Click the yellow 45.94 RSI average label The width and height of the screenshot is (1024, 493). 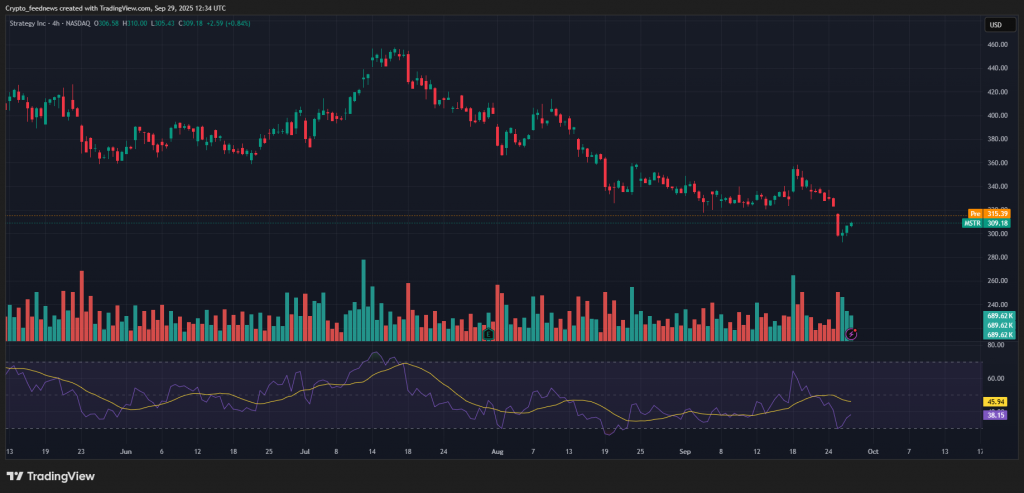(995, 401)
